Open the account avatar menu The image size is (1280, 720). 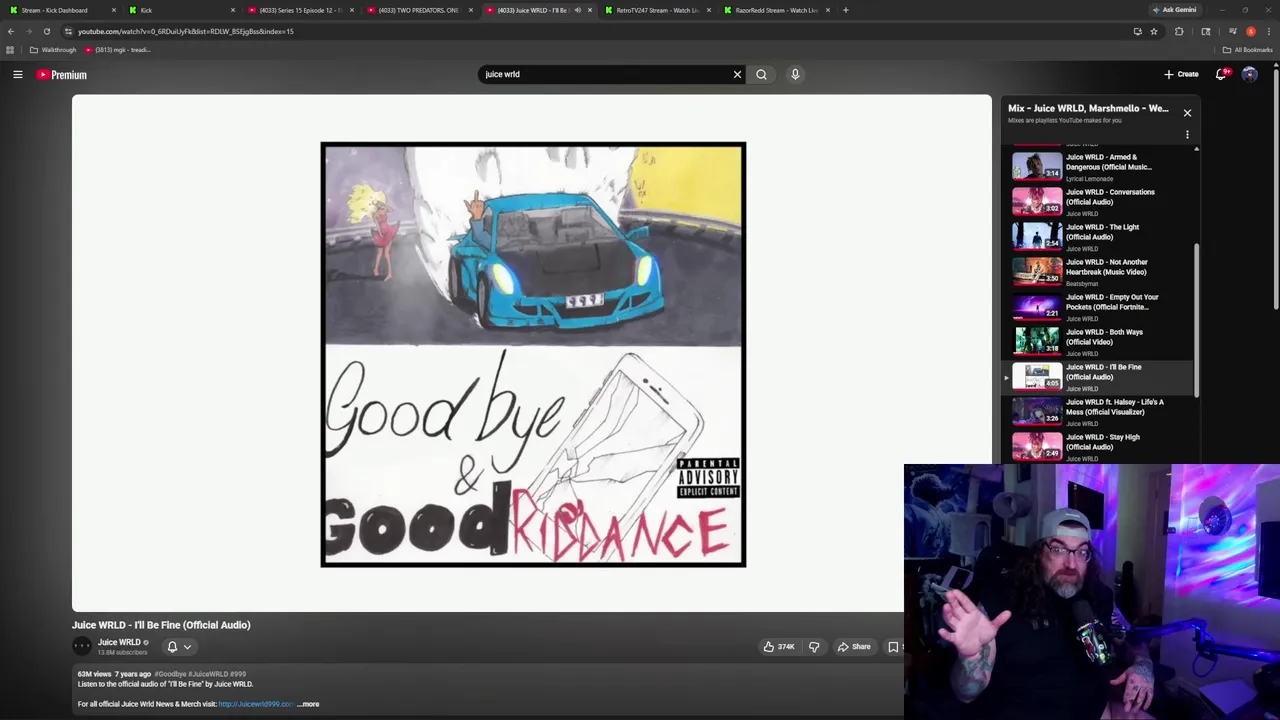point(1249,74)
